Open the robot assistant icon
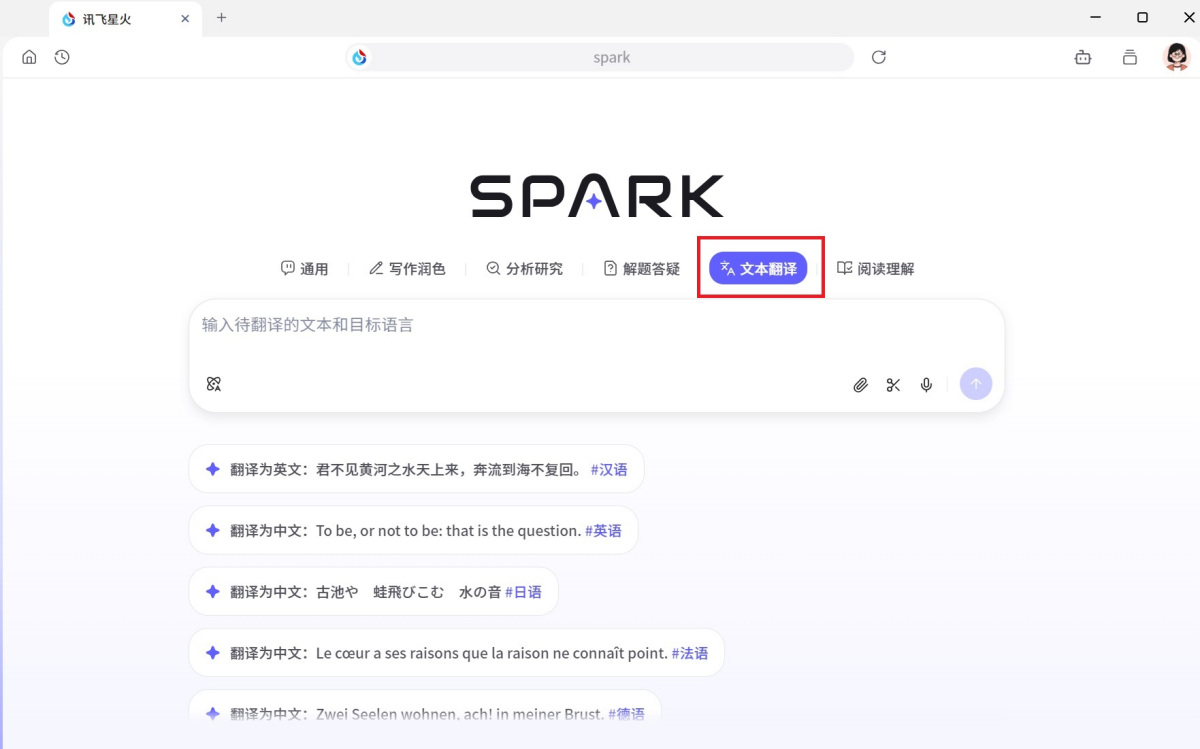This screenshot has width=1200, height=749. click(1083, 57)
